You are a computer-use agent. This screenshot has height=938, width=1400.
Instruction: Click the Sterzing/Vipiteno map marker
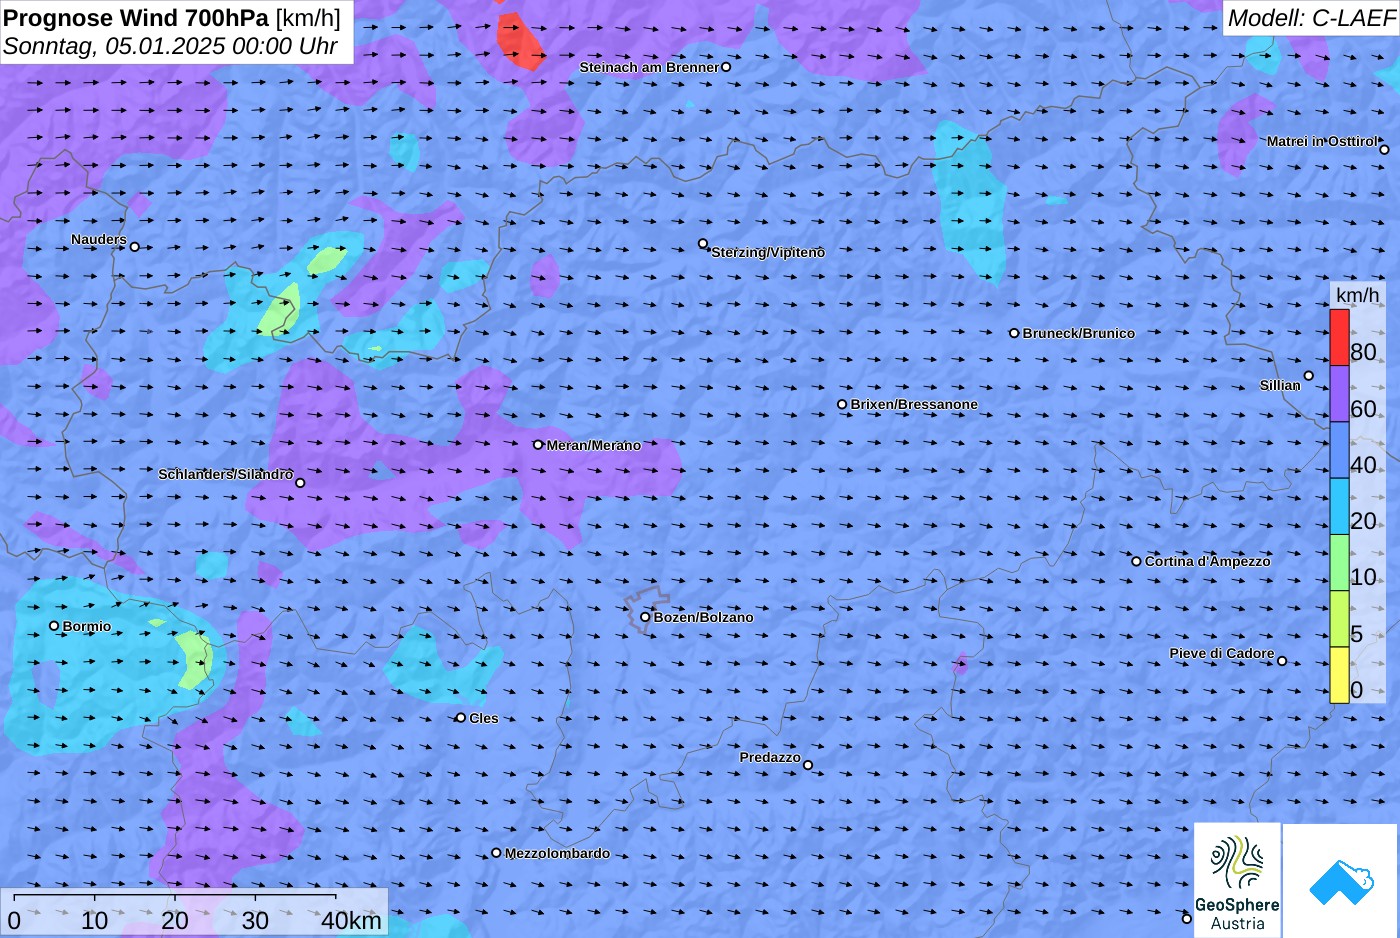pyautogui.click(x=703, y=243)
